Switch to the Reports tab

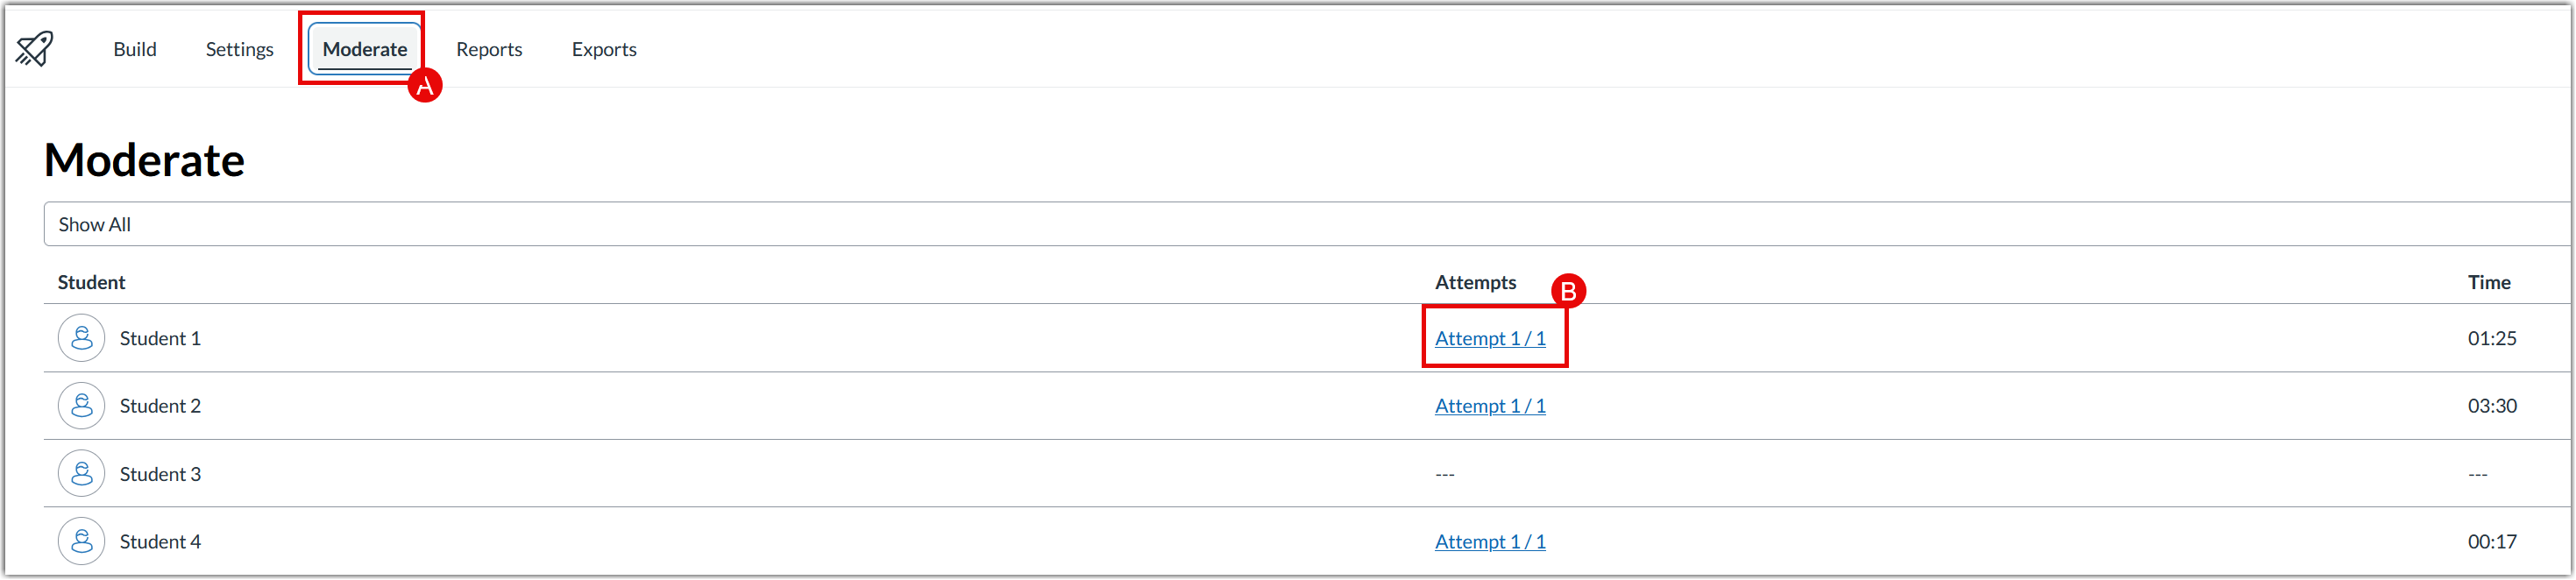[489, 49]
